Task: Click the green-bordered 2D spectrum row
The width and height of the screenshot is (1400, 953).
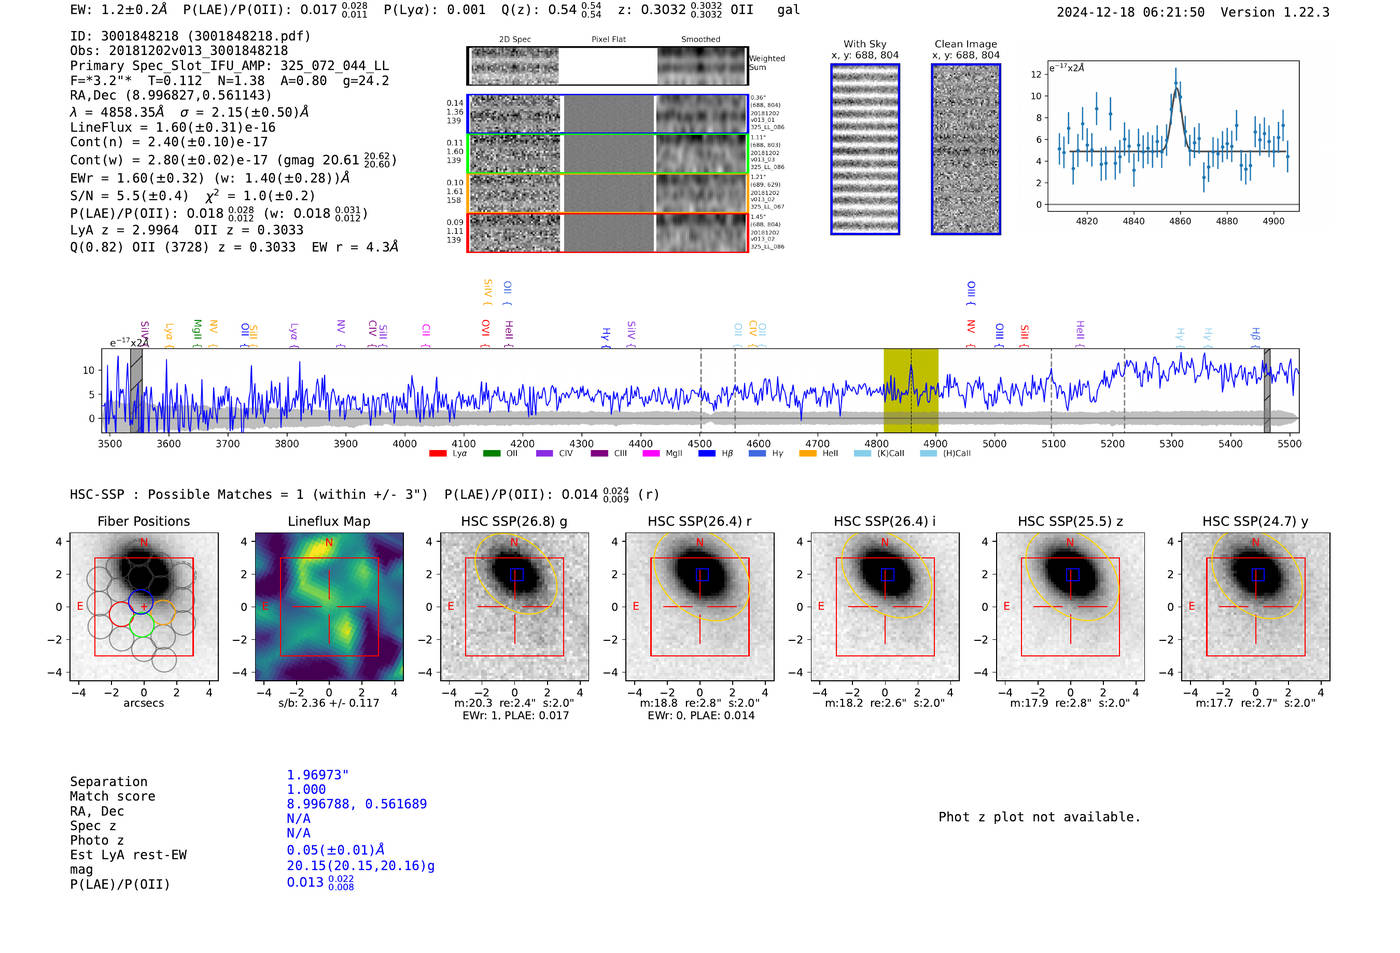Action: [x=608, y=154]
